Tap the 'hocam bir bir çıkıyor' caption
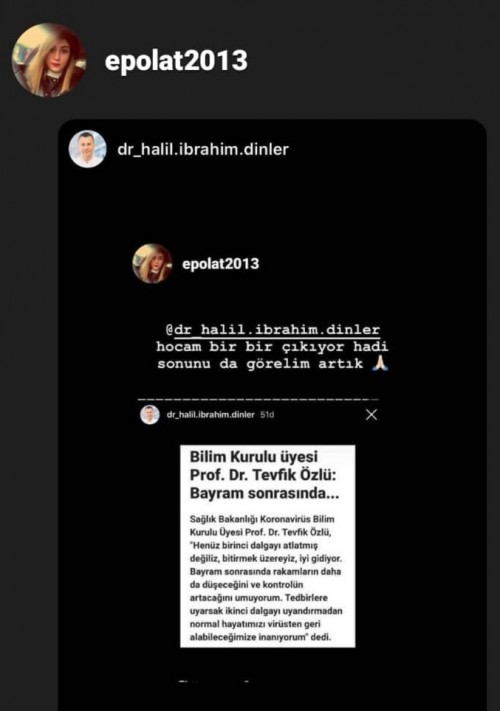 [272, 346]
